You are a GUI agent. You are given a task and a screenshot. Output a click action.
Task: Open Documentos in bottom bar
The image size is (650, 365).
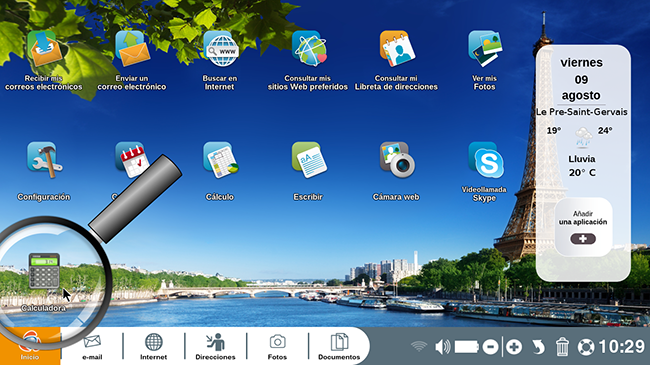click(339, 347)
